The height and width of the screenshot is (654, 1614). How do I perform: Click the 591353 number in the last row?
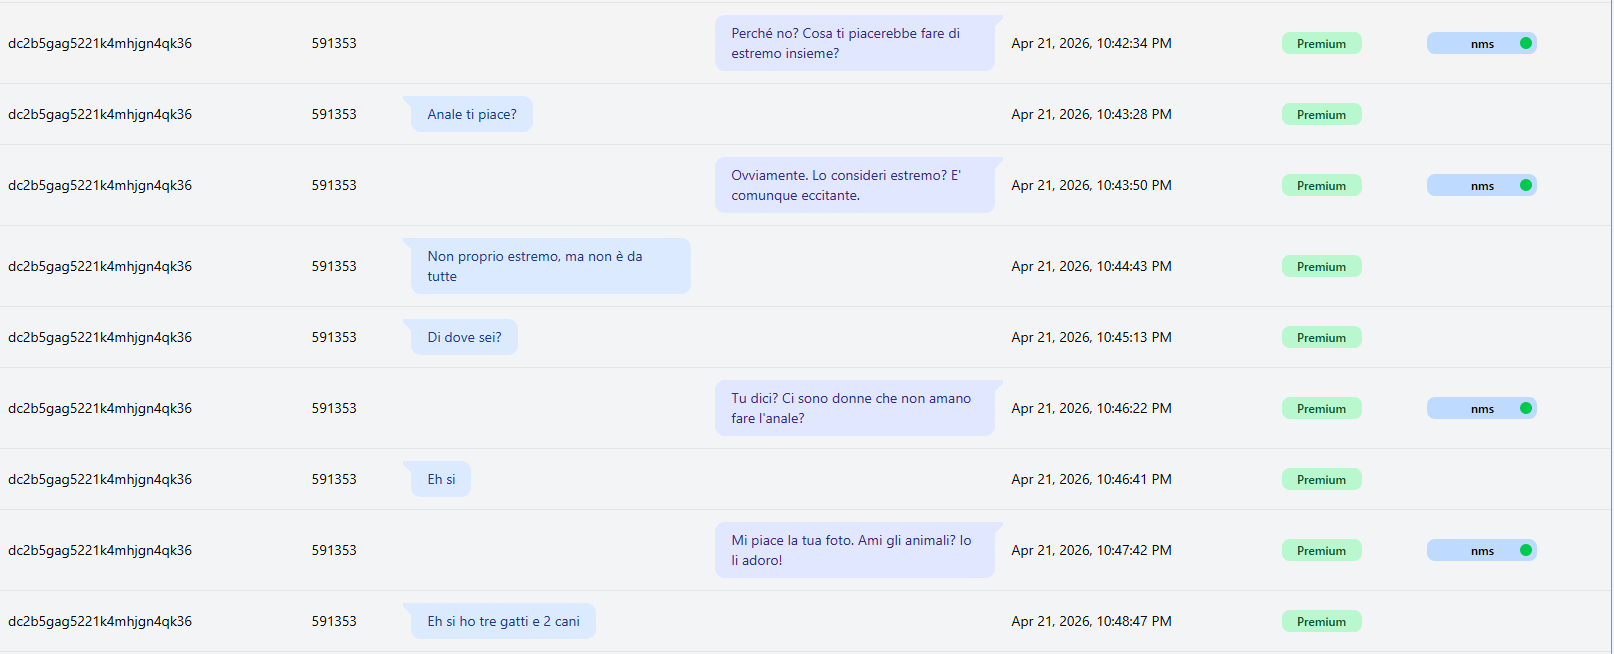(334, 621)
